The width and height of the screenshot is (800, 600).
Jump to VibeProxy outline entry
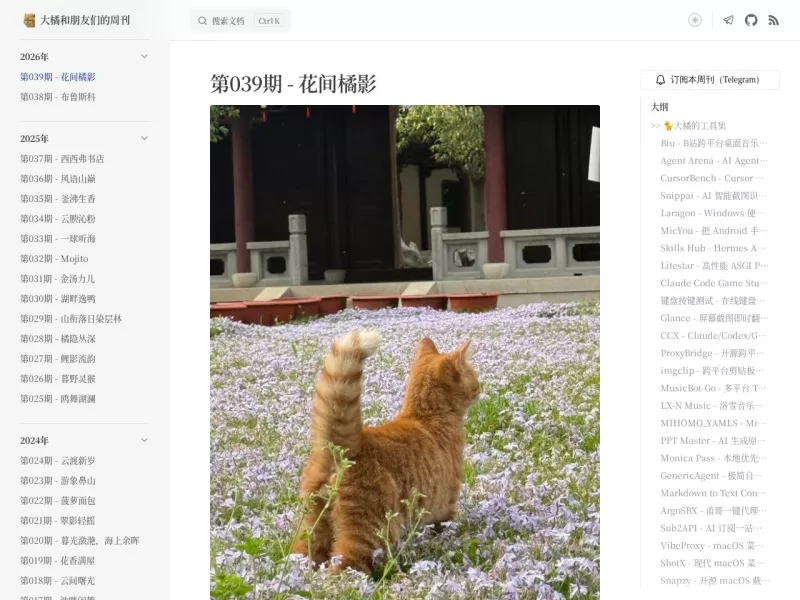(x=712, y=545)
